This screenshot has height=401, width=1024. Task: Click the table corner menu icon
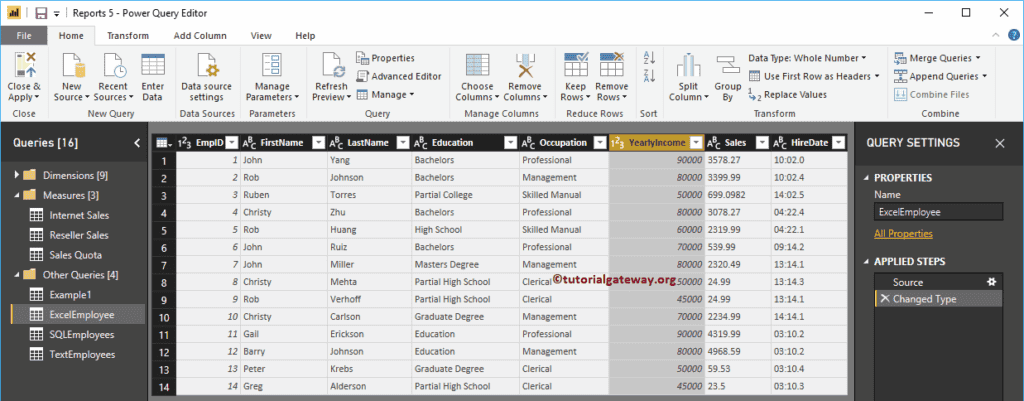(162, 143)
